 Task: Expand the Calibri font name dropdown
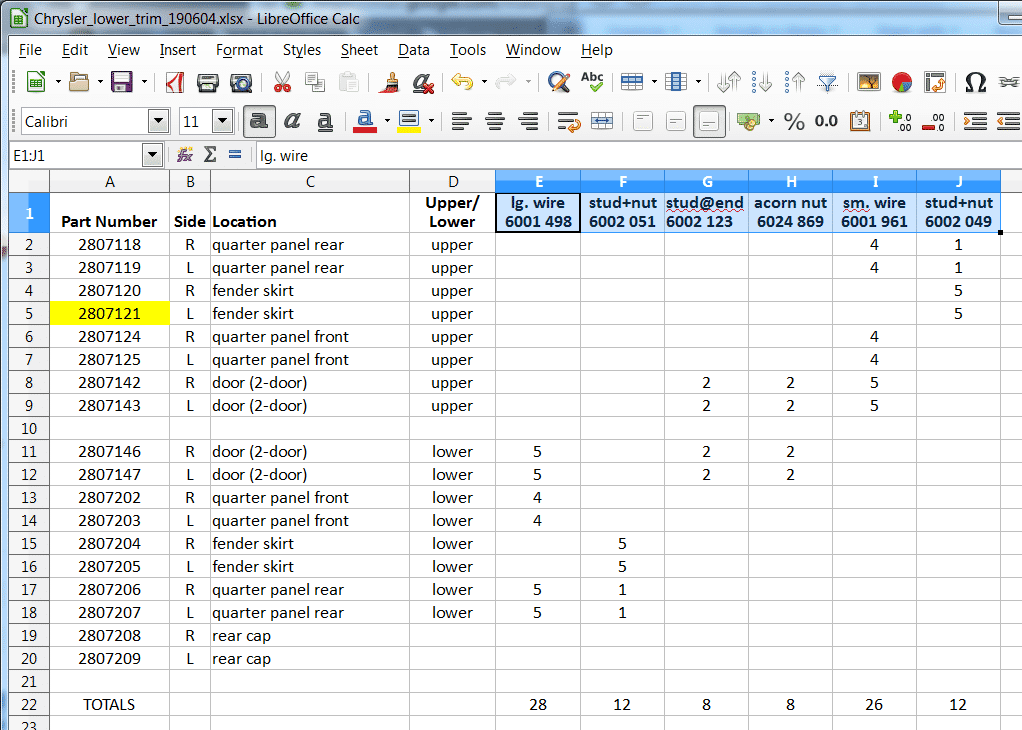(x=158, y=122)
